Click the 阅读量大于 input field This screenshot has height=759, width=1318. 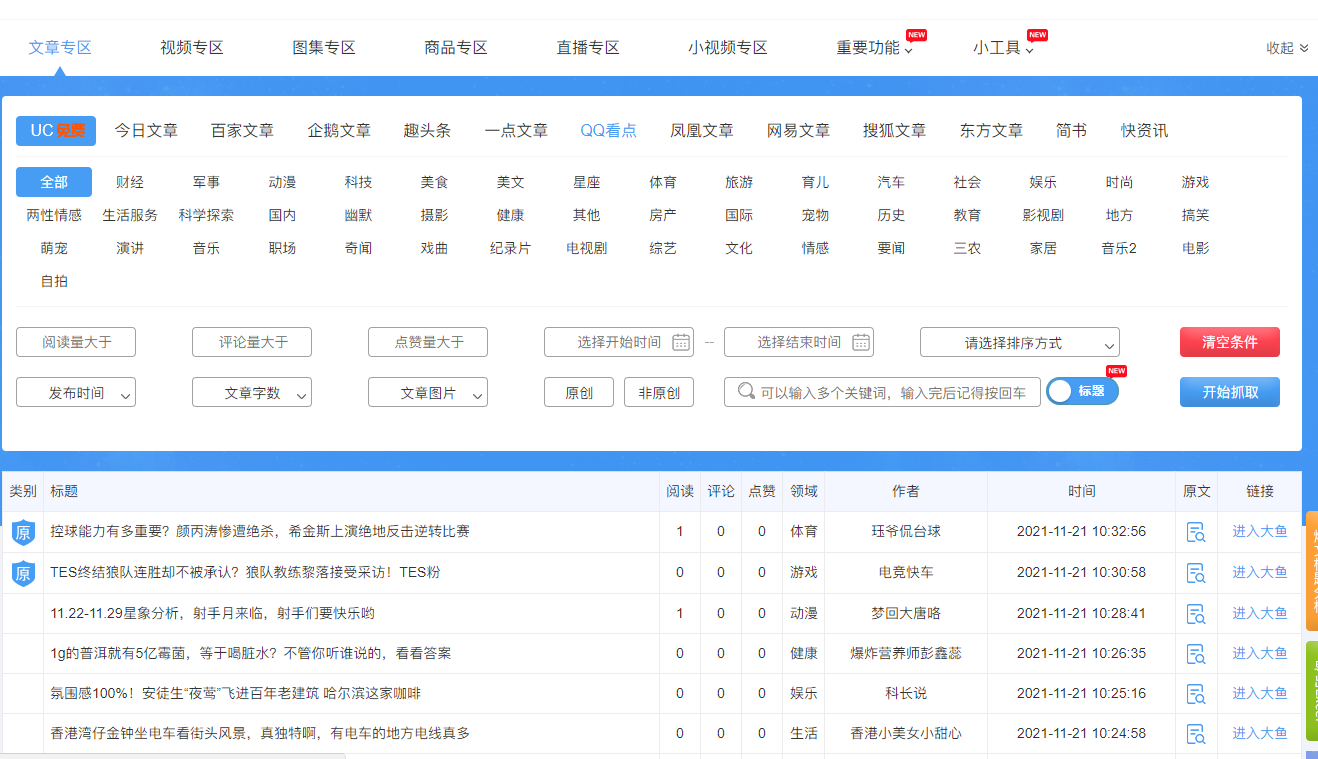pos(76,342)
